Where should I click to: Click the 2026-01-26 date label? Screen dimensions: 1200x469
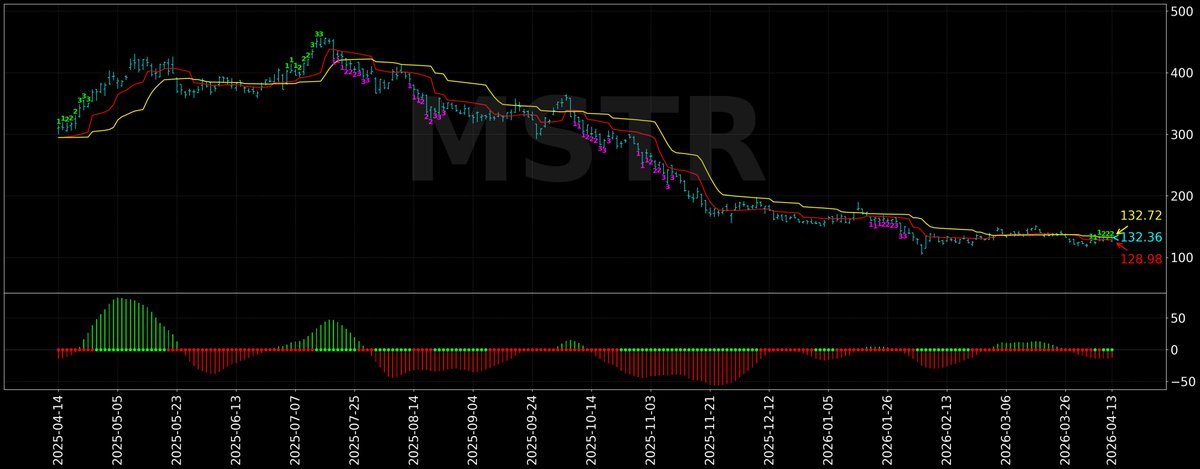coord(888,428)
